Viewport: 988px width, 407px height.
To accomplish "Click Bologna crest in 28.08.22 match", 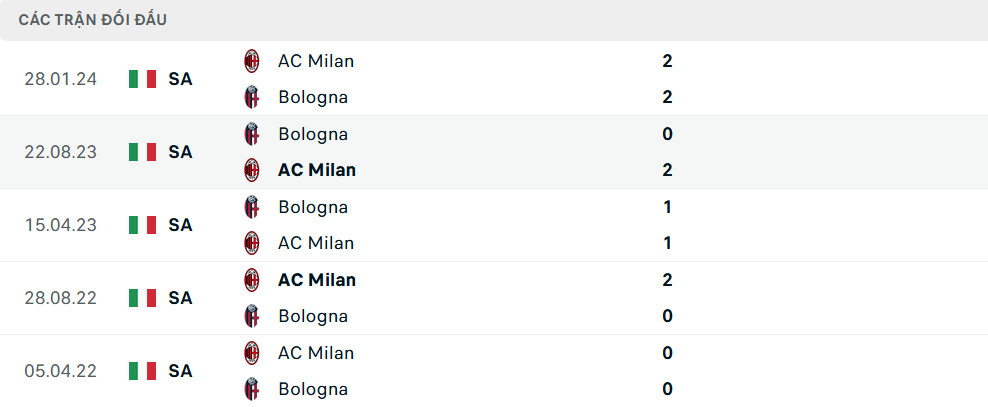I will click(x=252, y=316).
